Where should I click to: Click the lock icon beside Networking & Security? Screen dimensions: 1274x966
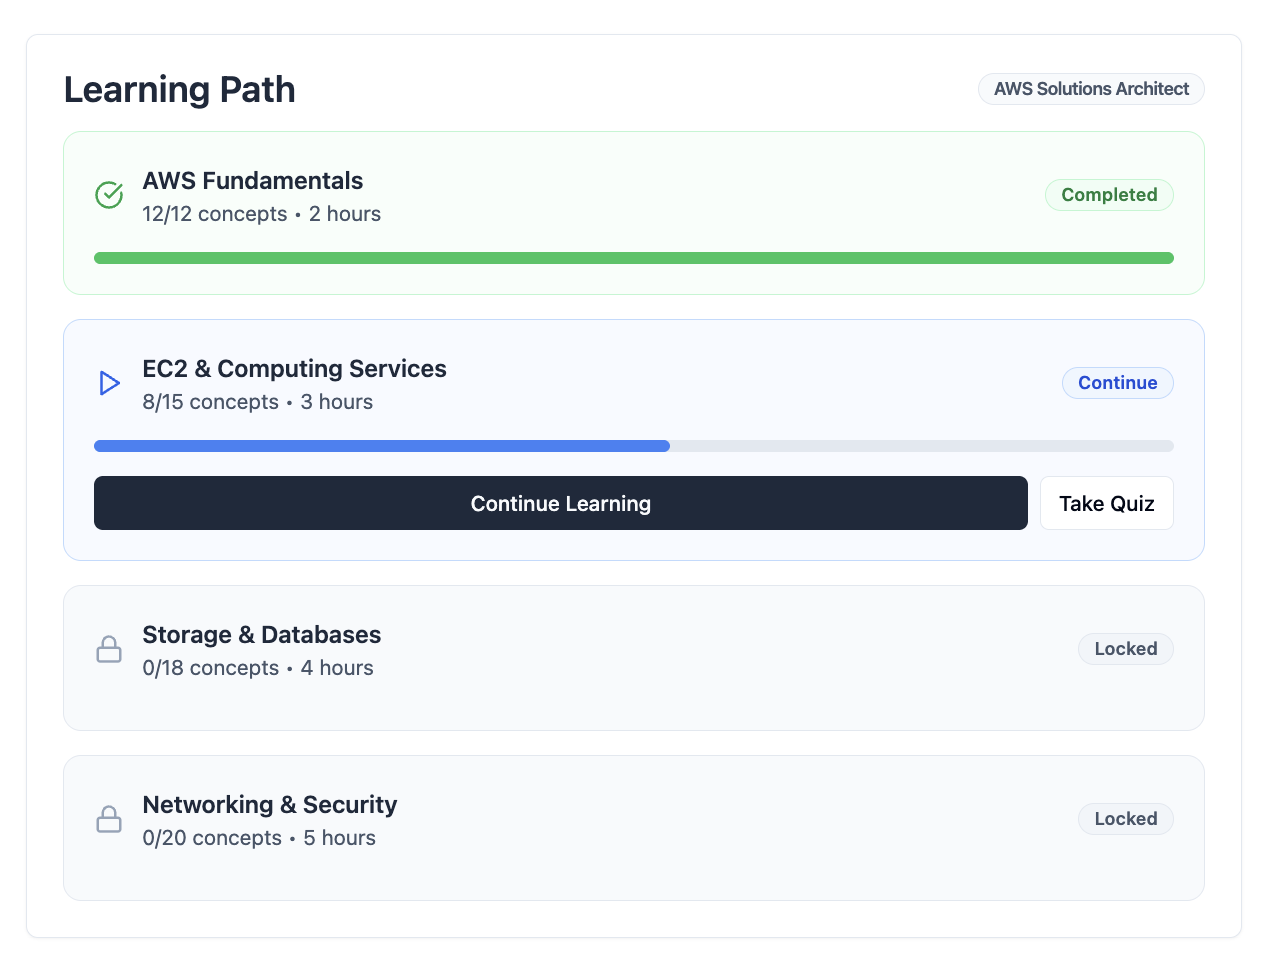point(109,820)
